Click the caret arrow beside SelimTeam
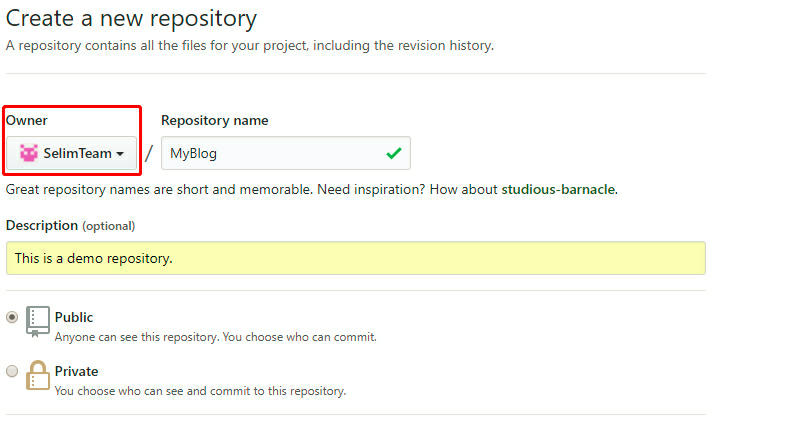The height and width of the screenshot is (422, 786). (x=121, y=154)
